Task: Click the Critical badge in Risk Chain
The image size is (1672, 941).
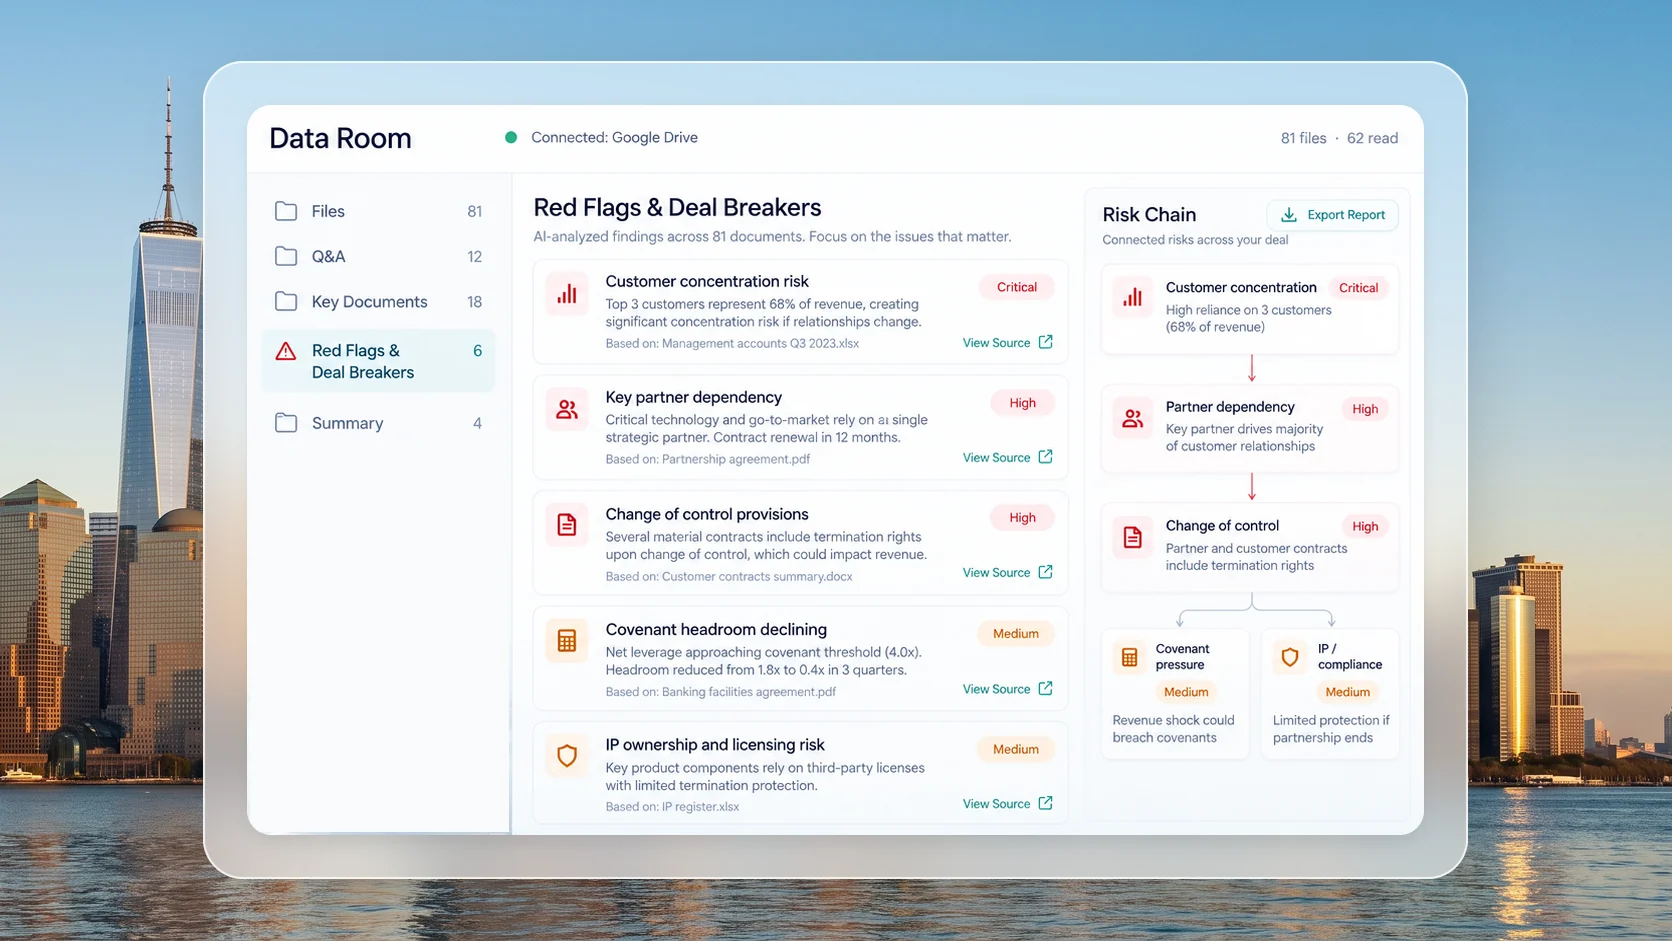Action: click(1358, 288)
